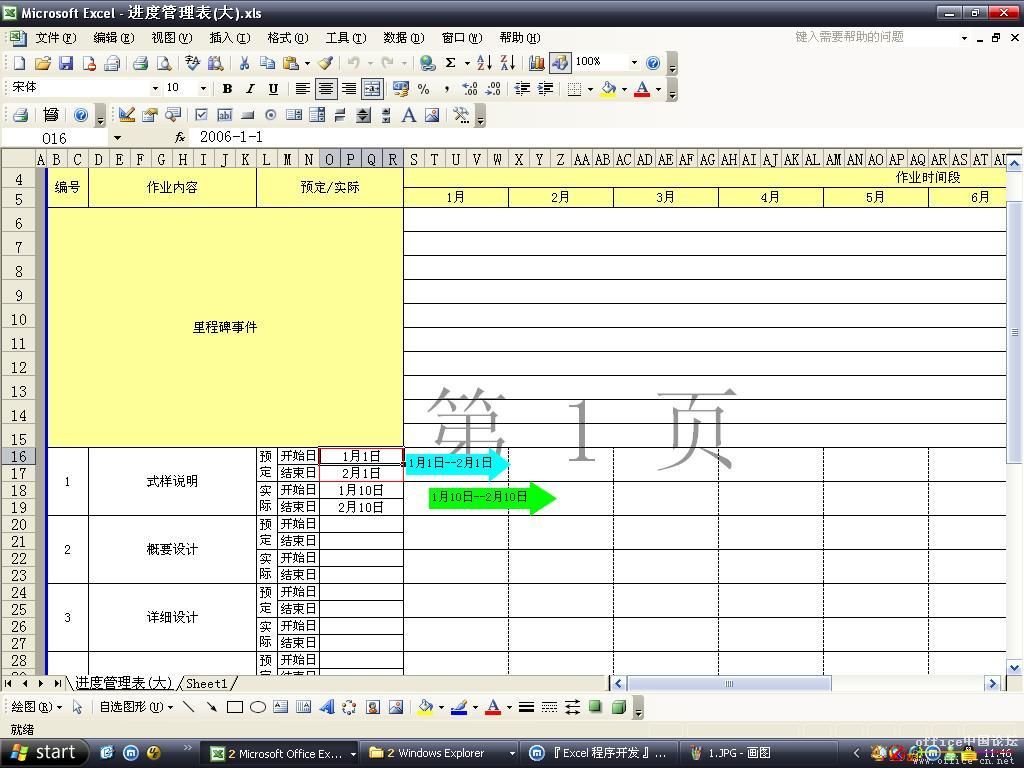Expand the Paste options arrow
This screenshot has height=769, width=1024.
click(307, 63)
